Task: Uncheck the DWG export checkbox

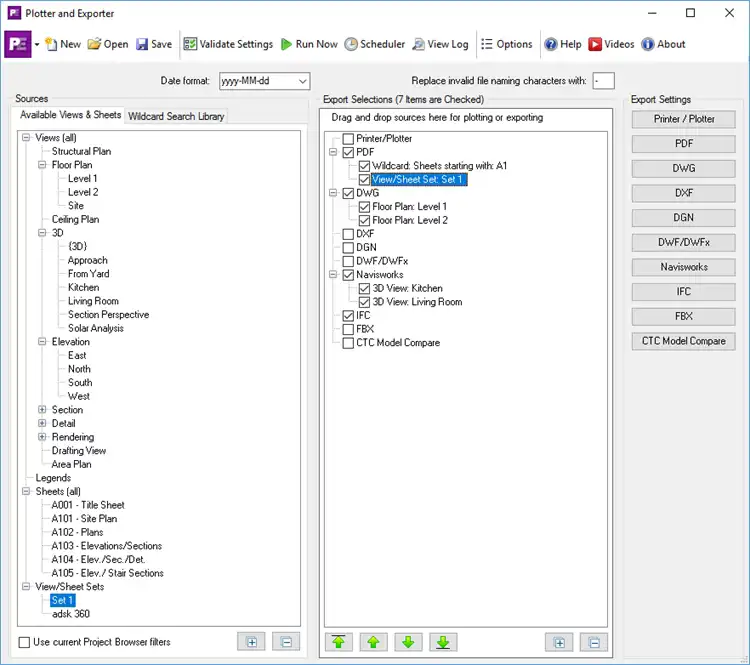Action: tap(348, 193)
